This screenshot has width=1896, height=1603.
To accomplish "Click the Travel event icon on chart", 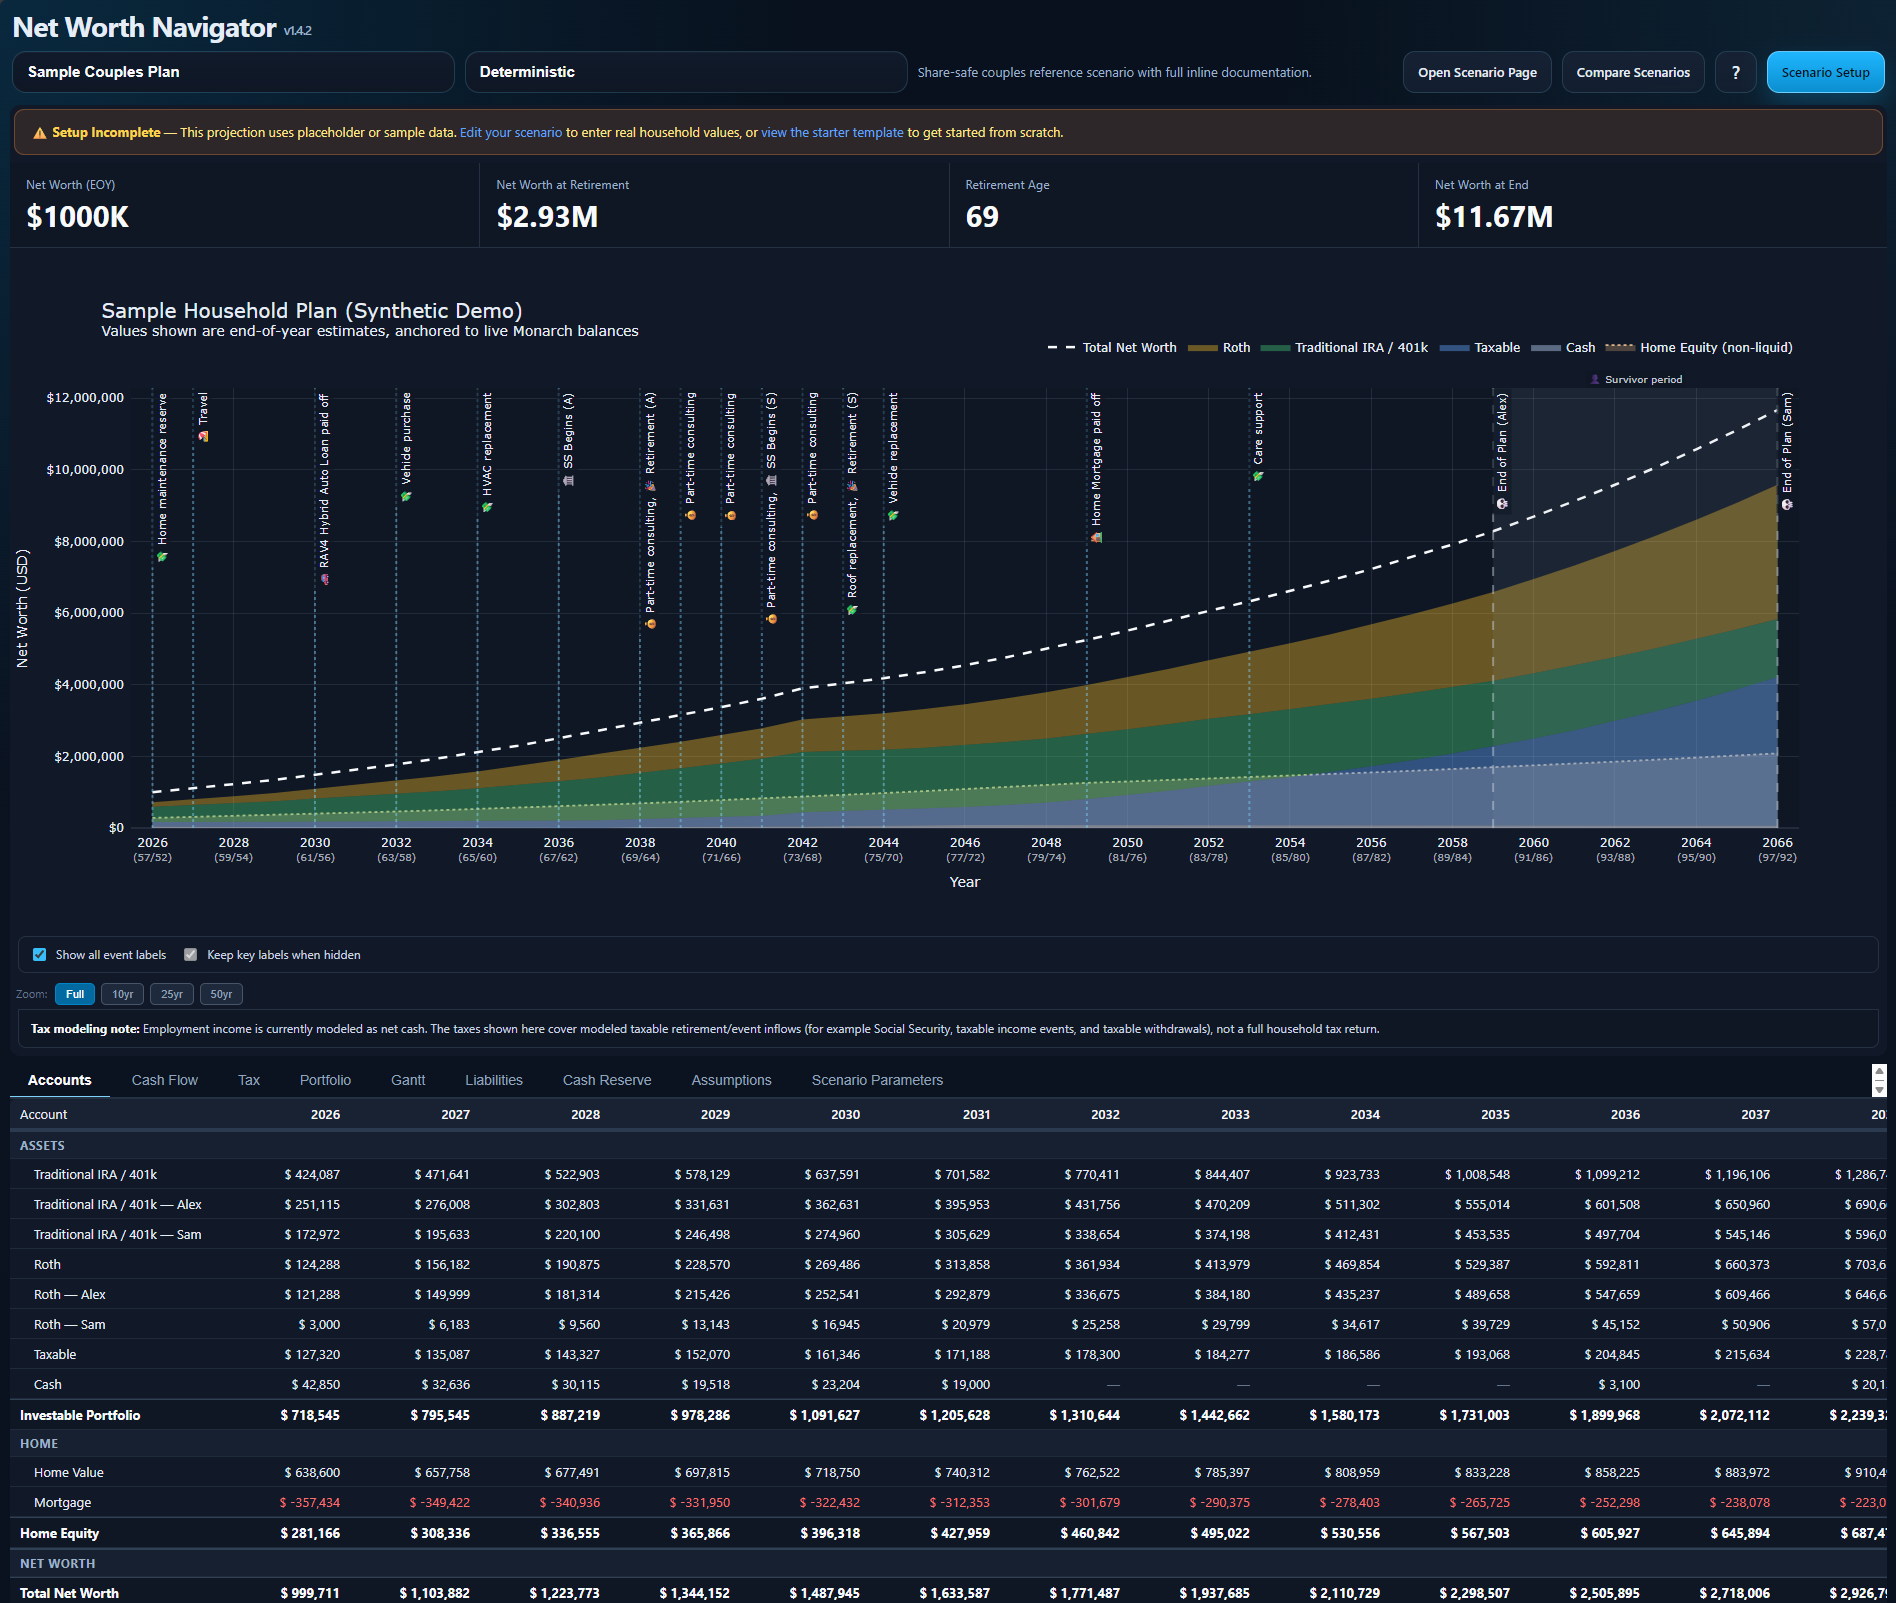I will (x=203, y=437).
